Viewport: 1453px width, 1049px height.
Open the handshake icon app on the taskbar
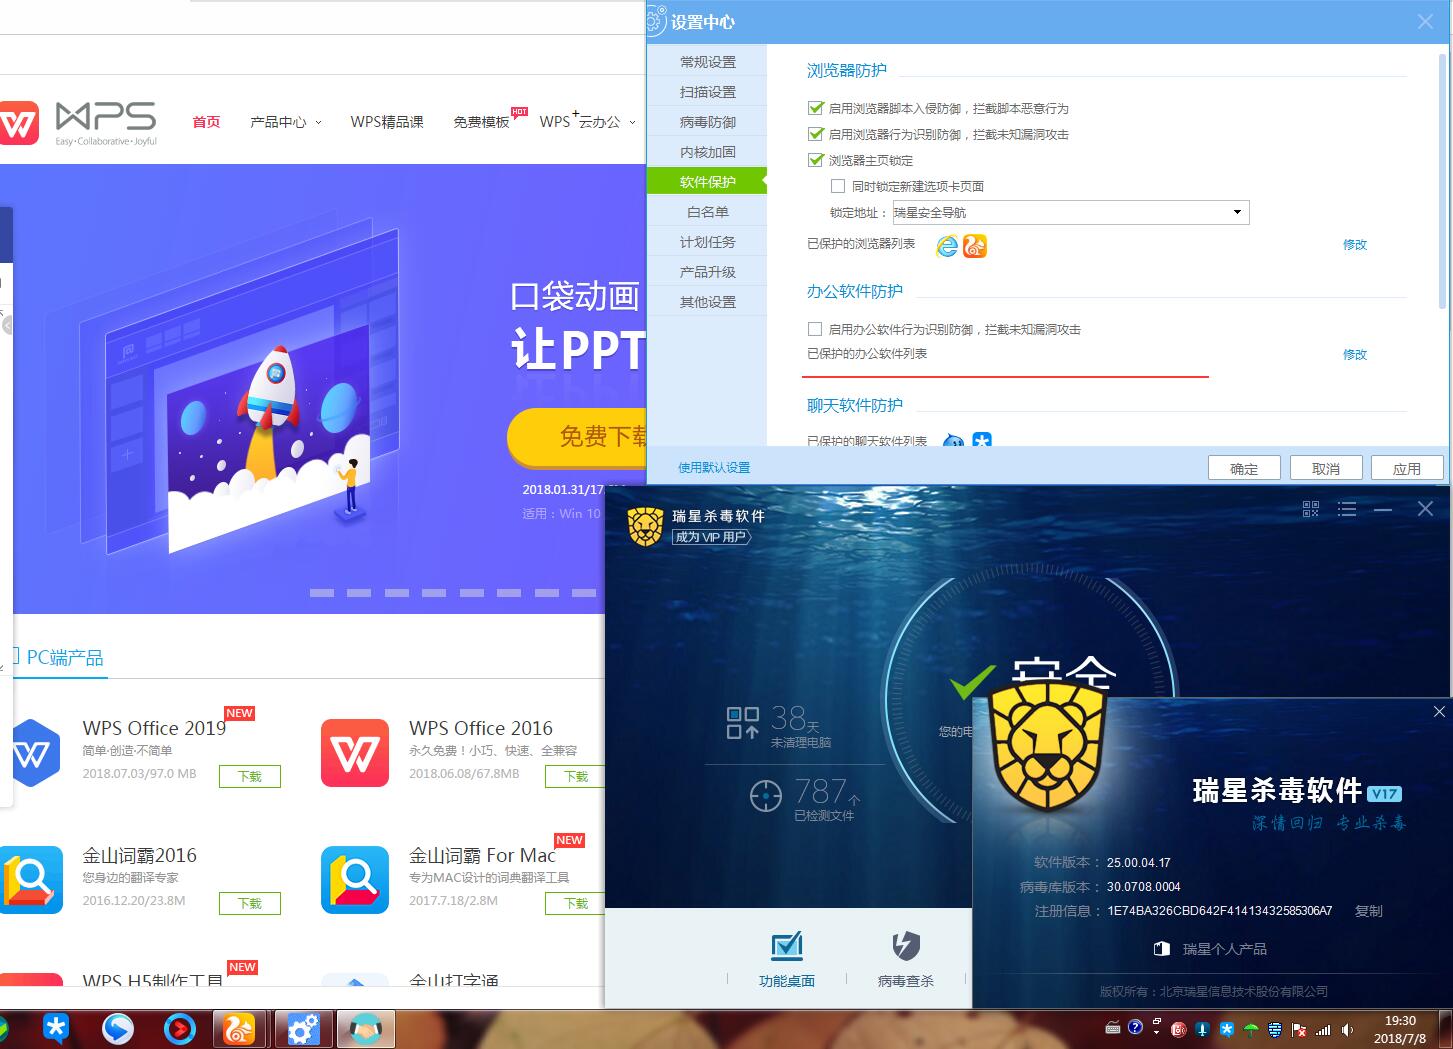(x=366, y=1028)
